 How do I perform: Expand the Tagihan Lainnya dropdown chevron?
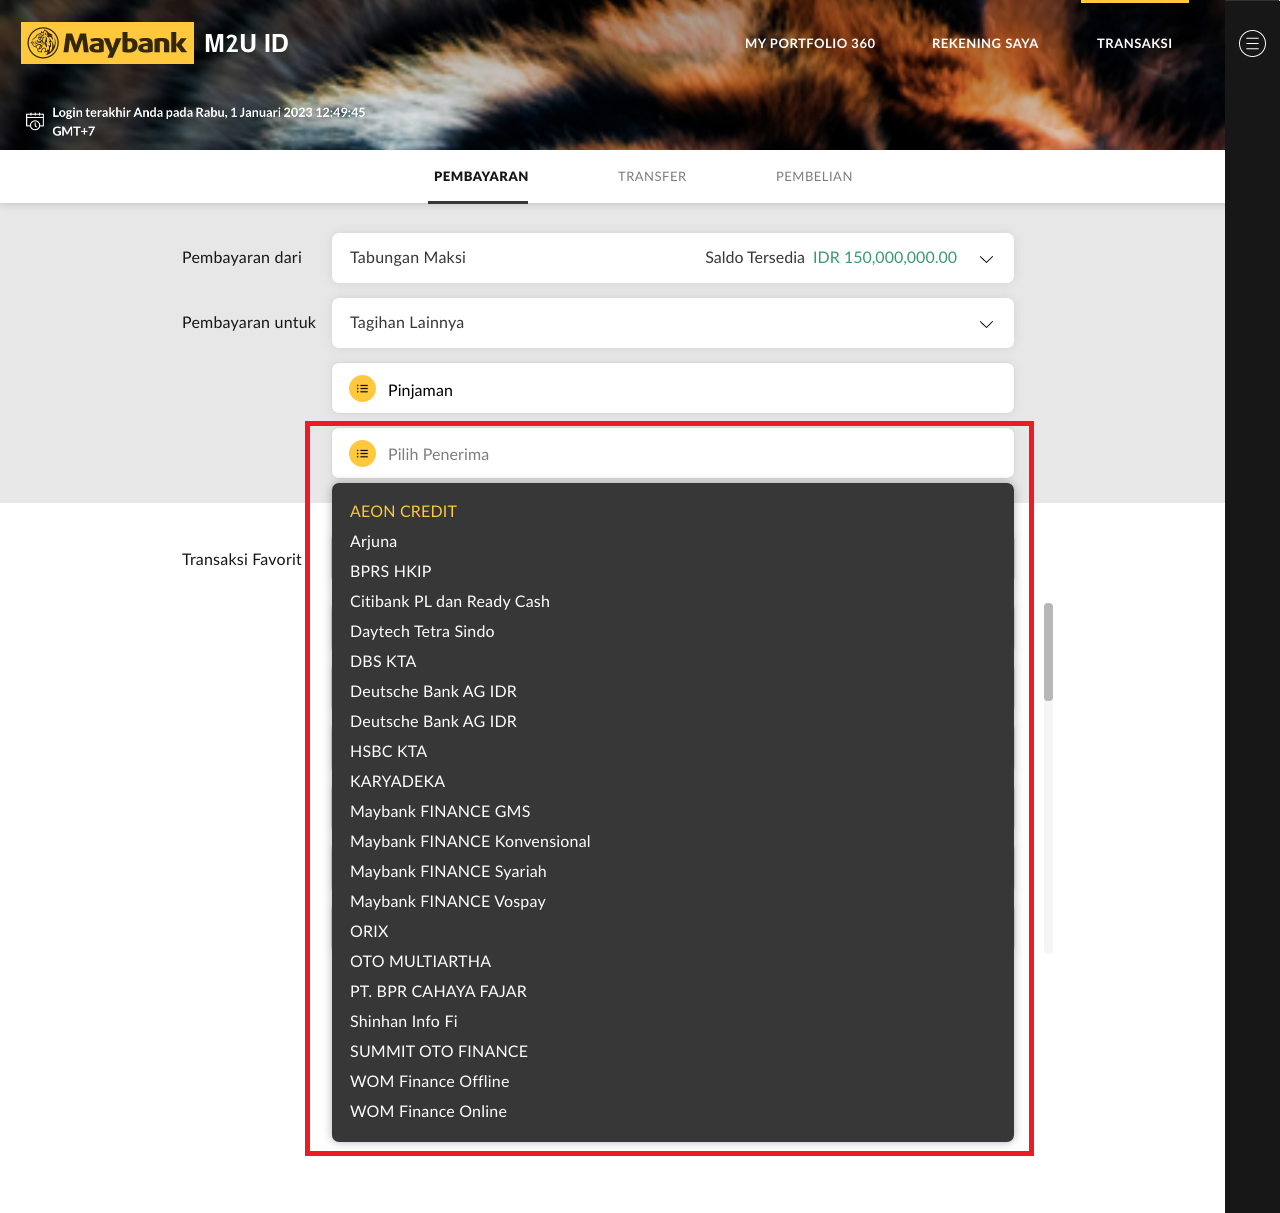[x=986, y=324]
